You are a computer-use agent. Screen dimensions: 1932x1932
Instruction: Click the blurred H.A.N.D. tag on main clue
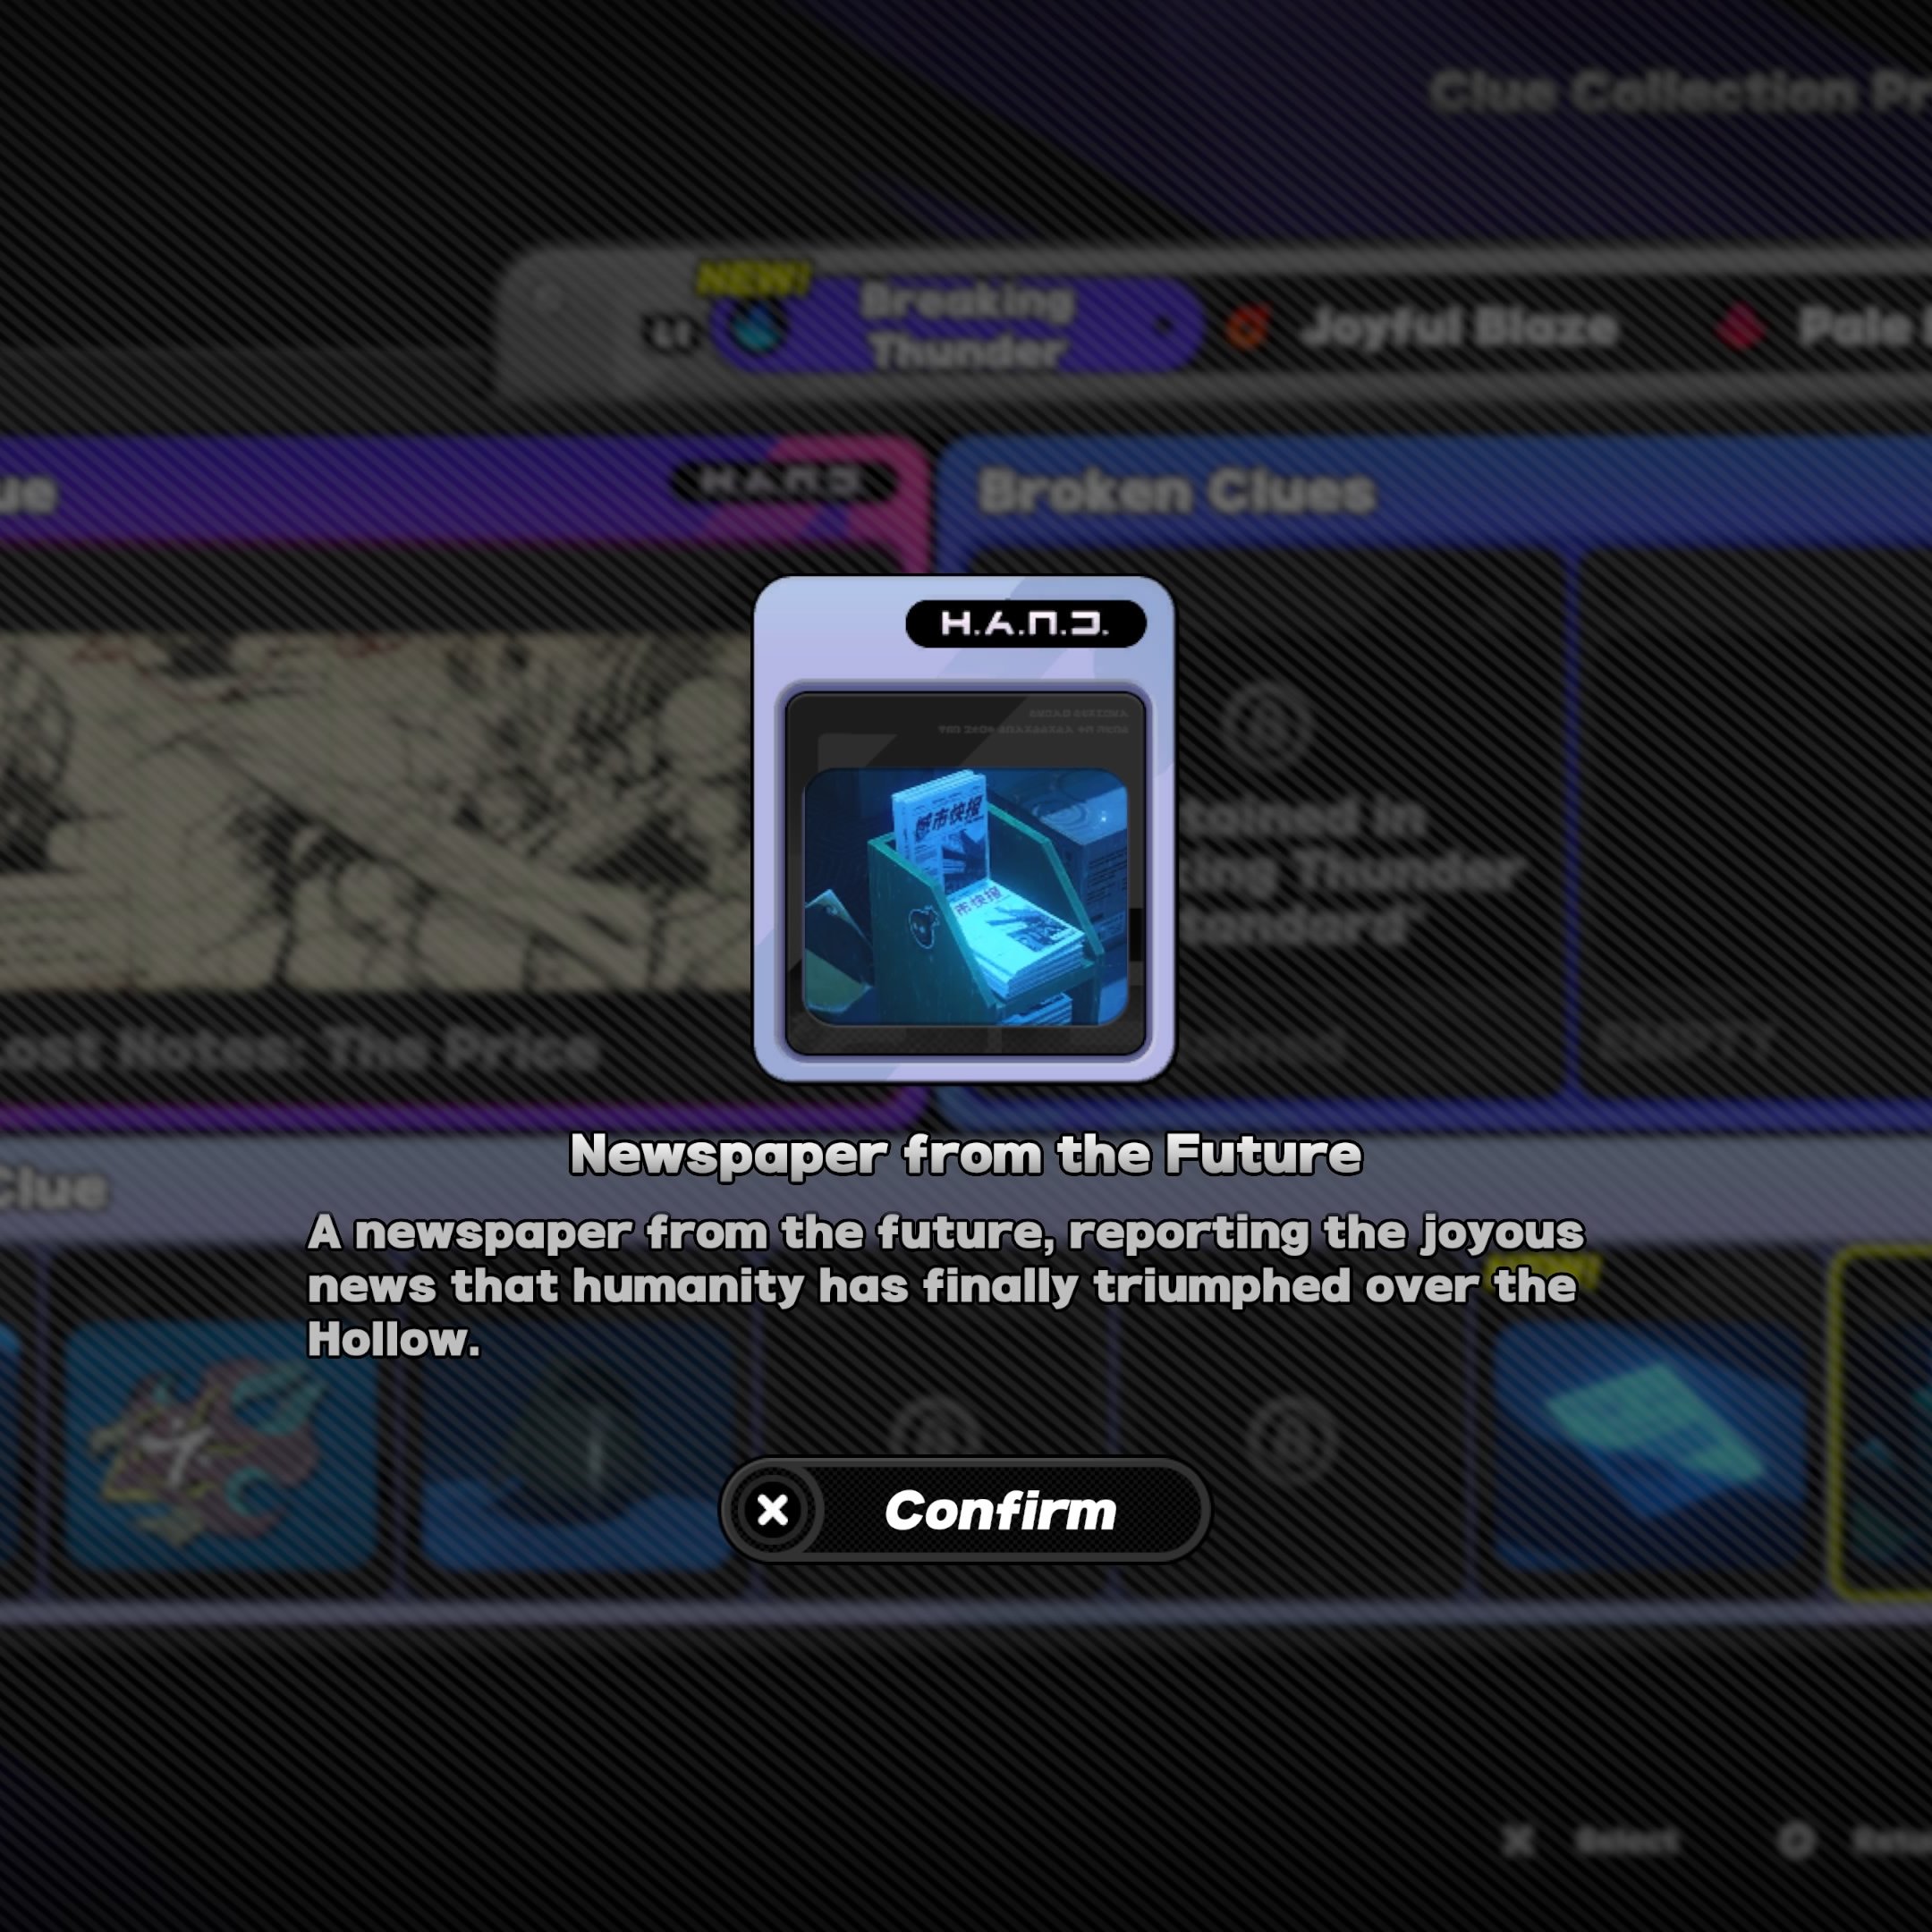coord(783,482)
